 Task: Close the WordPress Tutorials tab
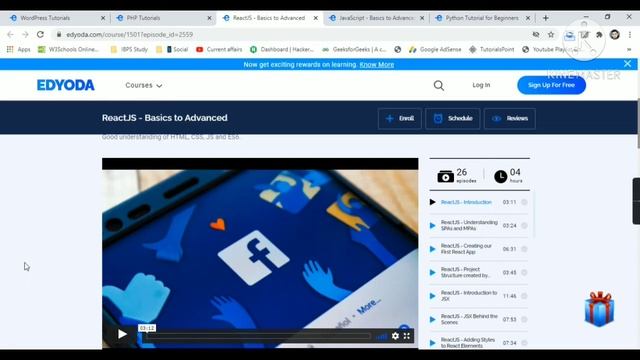coord(103,18)
